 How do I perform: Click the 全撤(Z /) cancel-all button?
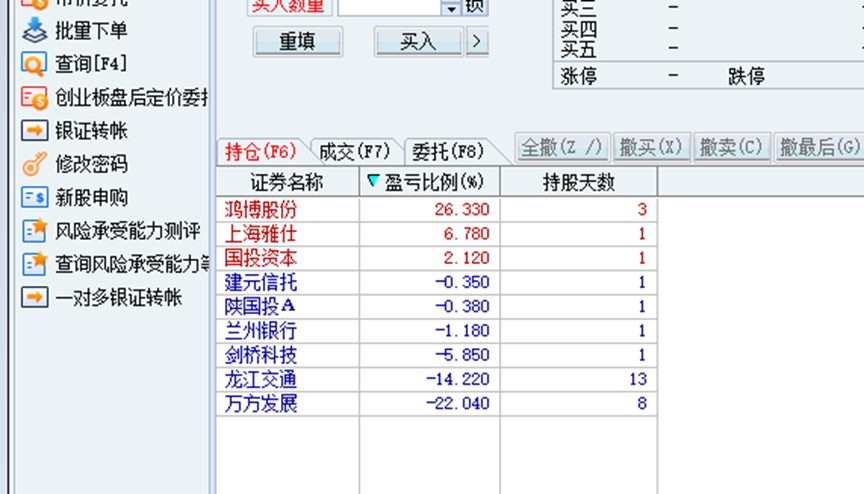point(562,148)
